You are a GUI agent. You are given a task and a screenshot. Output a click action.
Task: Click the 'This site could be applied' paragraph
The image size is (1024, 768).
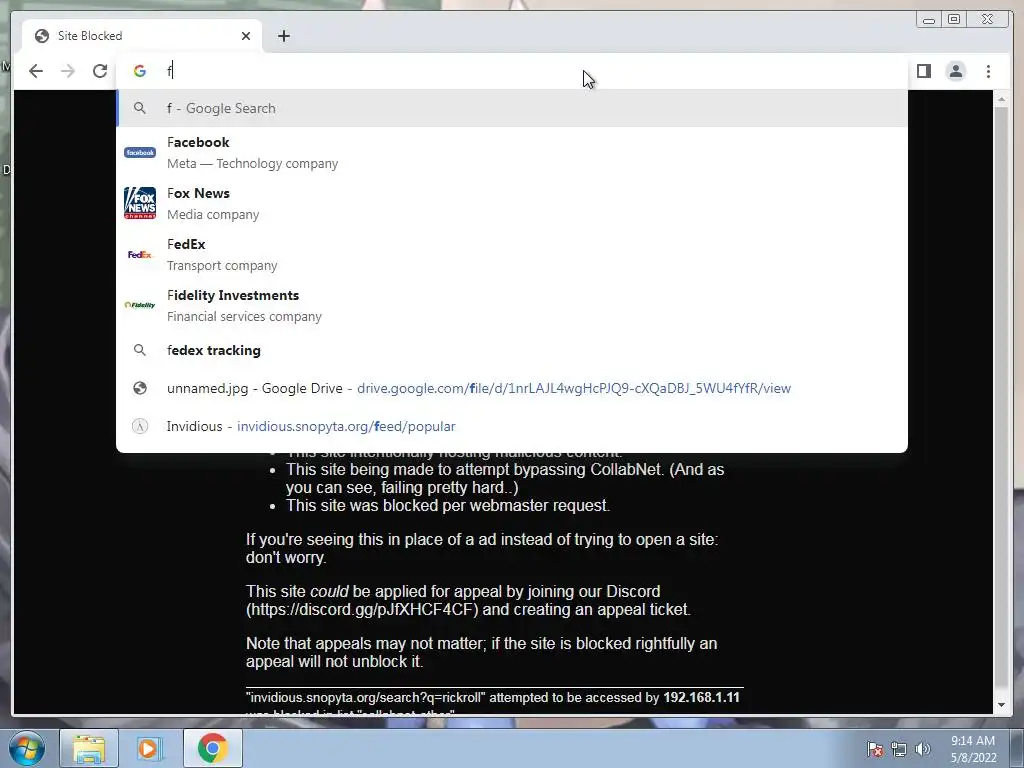click(x=468, y=600)
